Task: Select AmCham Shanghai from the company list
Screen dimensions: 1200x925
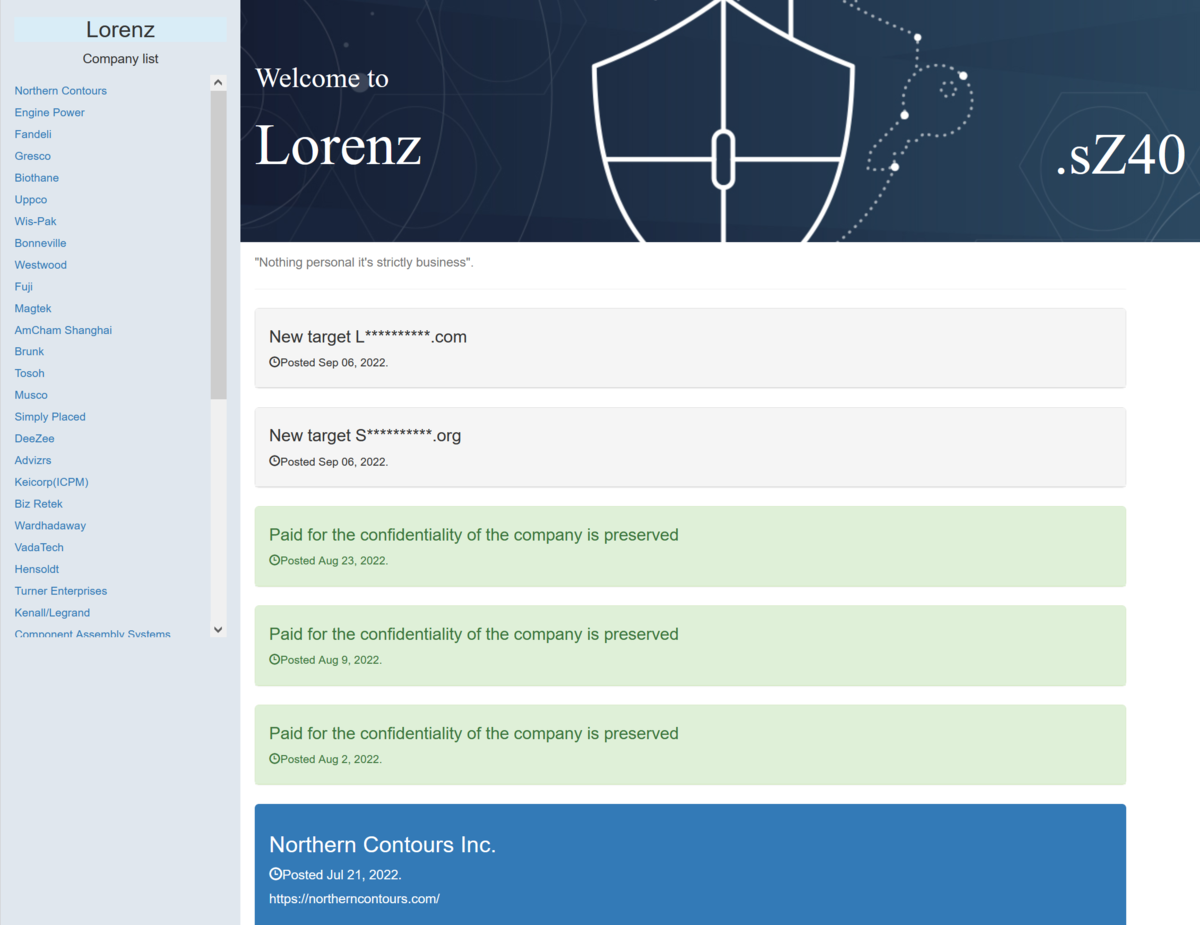Action: pos(63,329)
